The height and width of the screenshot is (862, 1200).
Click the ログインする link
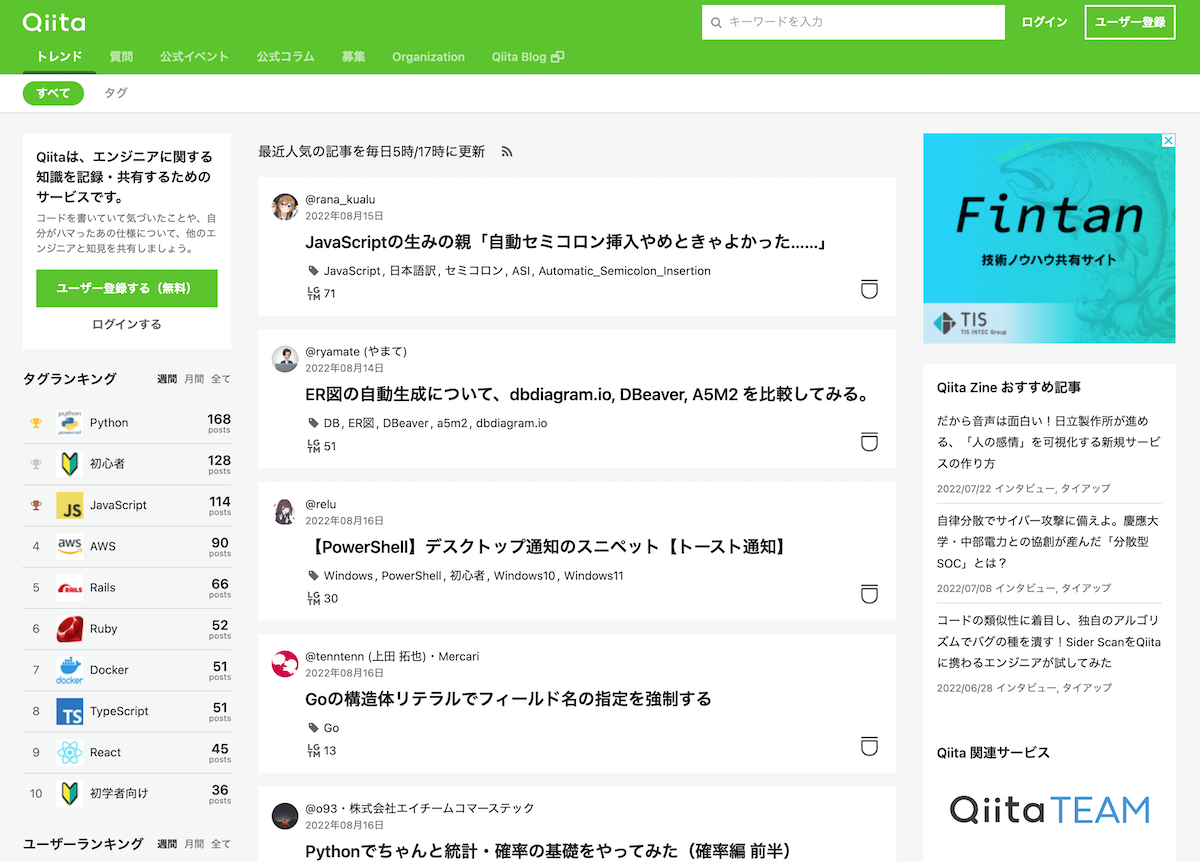pos(127,324)
